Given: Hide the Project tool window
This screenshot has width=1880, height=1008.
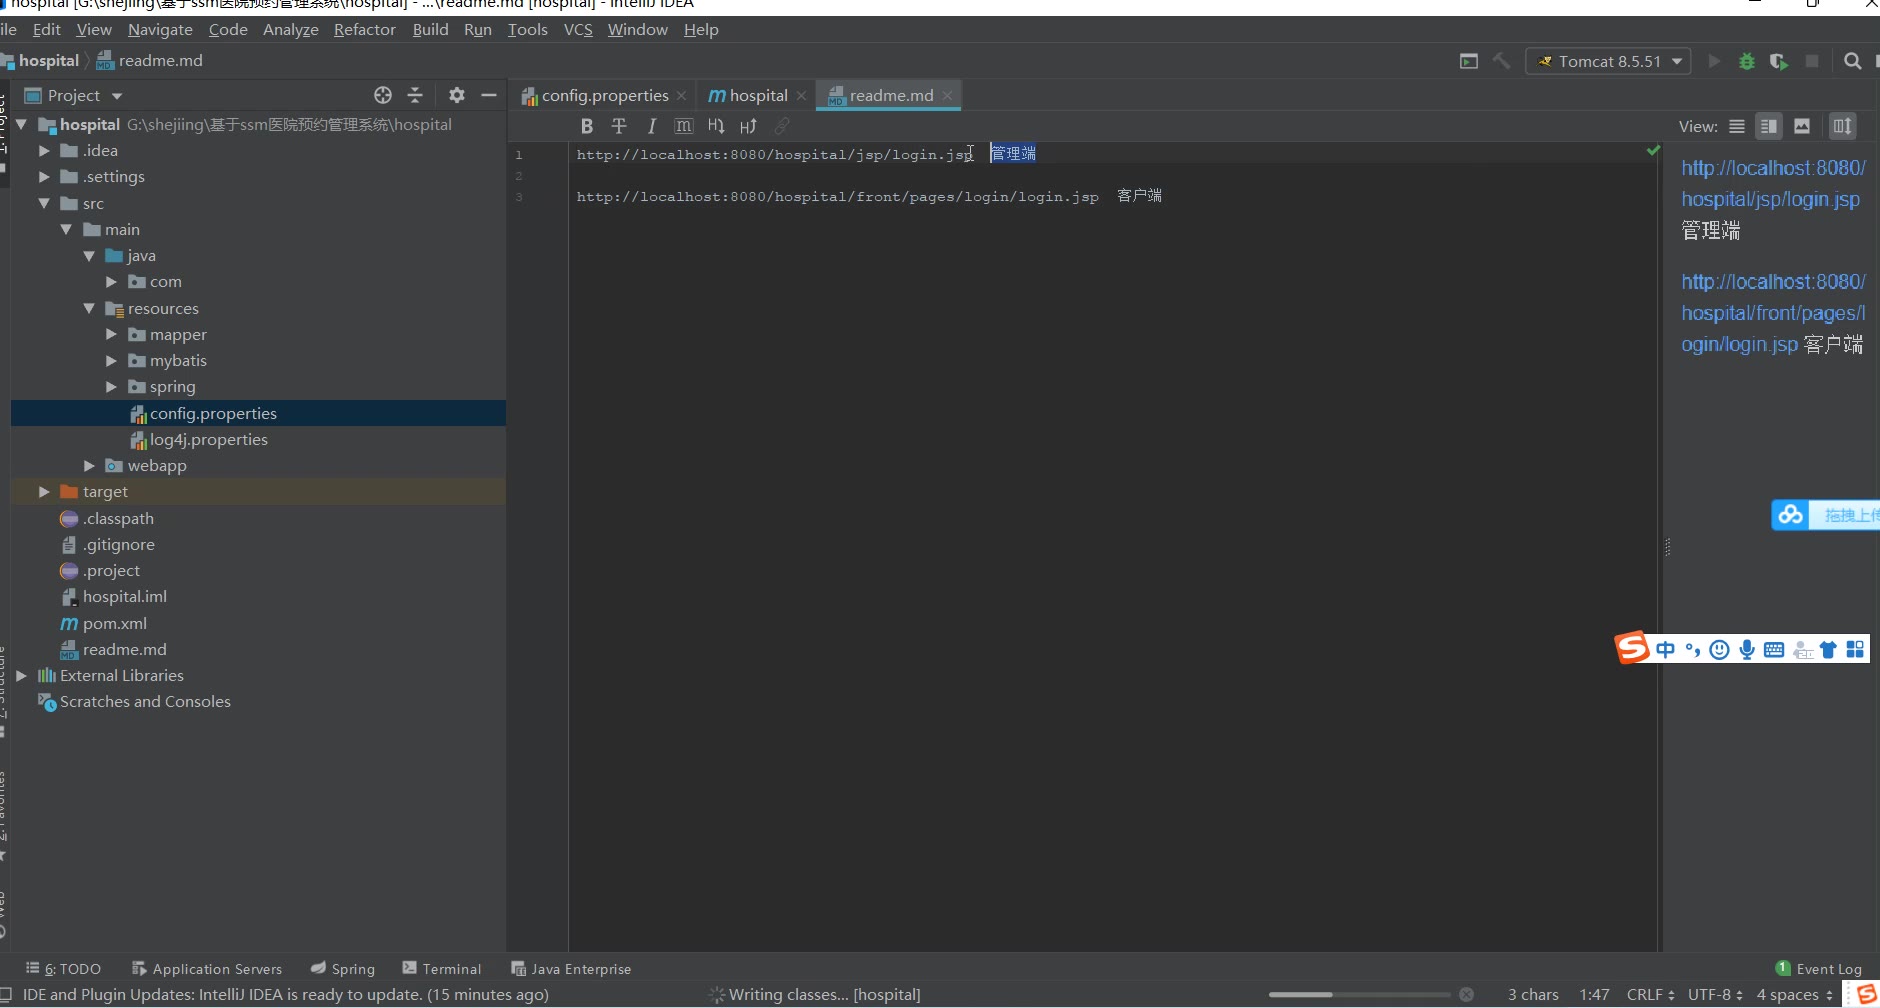Looking at the screenshot, I should (x=489, y=95).
